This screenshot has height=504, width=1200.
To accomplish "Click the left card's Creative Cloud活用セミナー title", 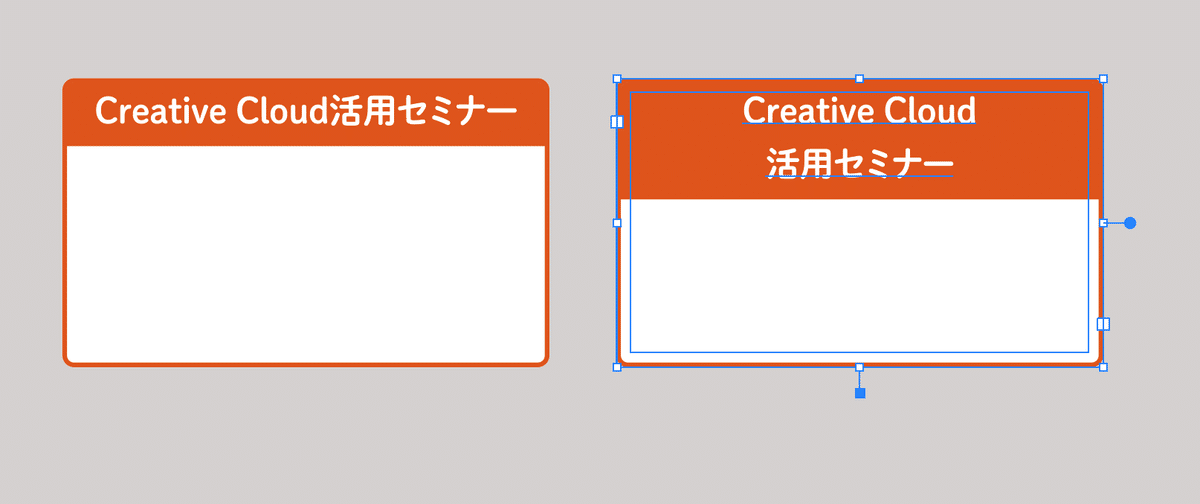I will pyautogui.click(x=306, y=112).
